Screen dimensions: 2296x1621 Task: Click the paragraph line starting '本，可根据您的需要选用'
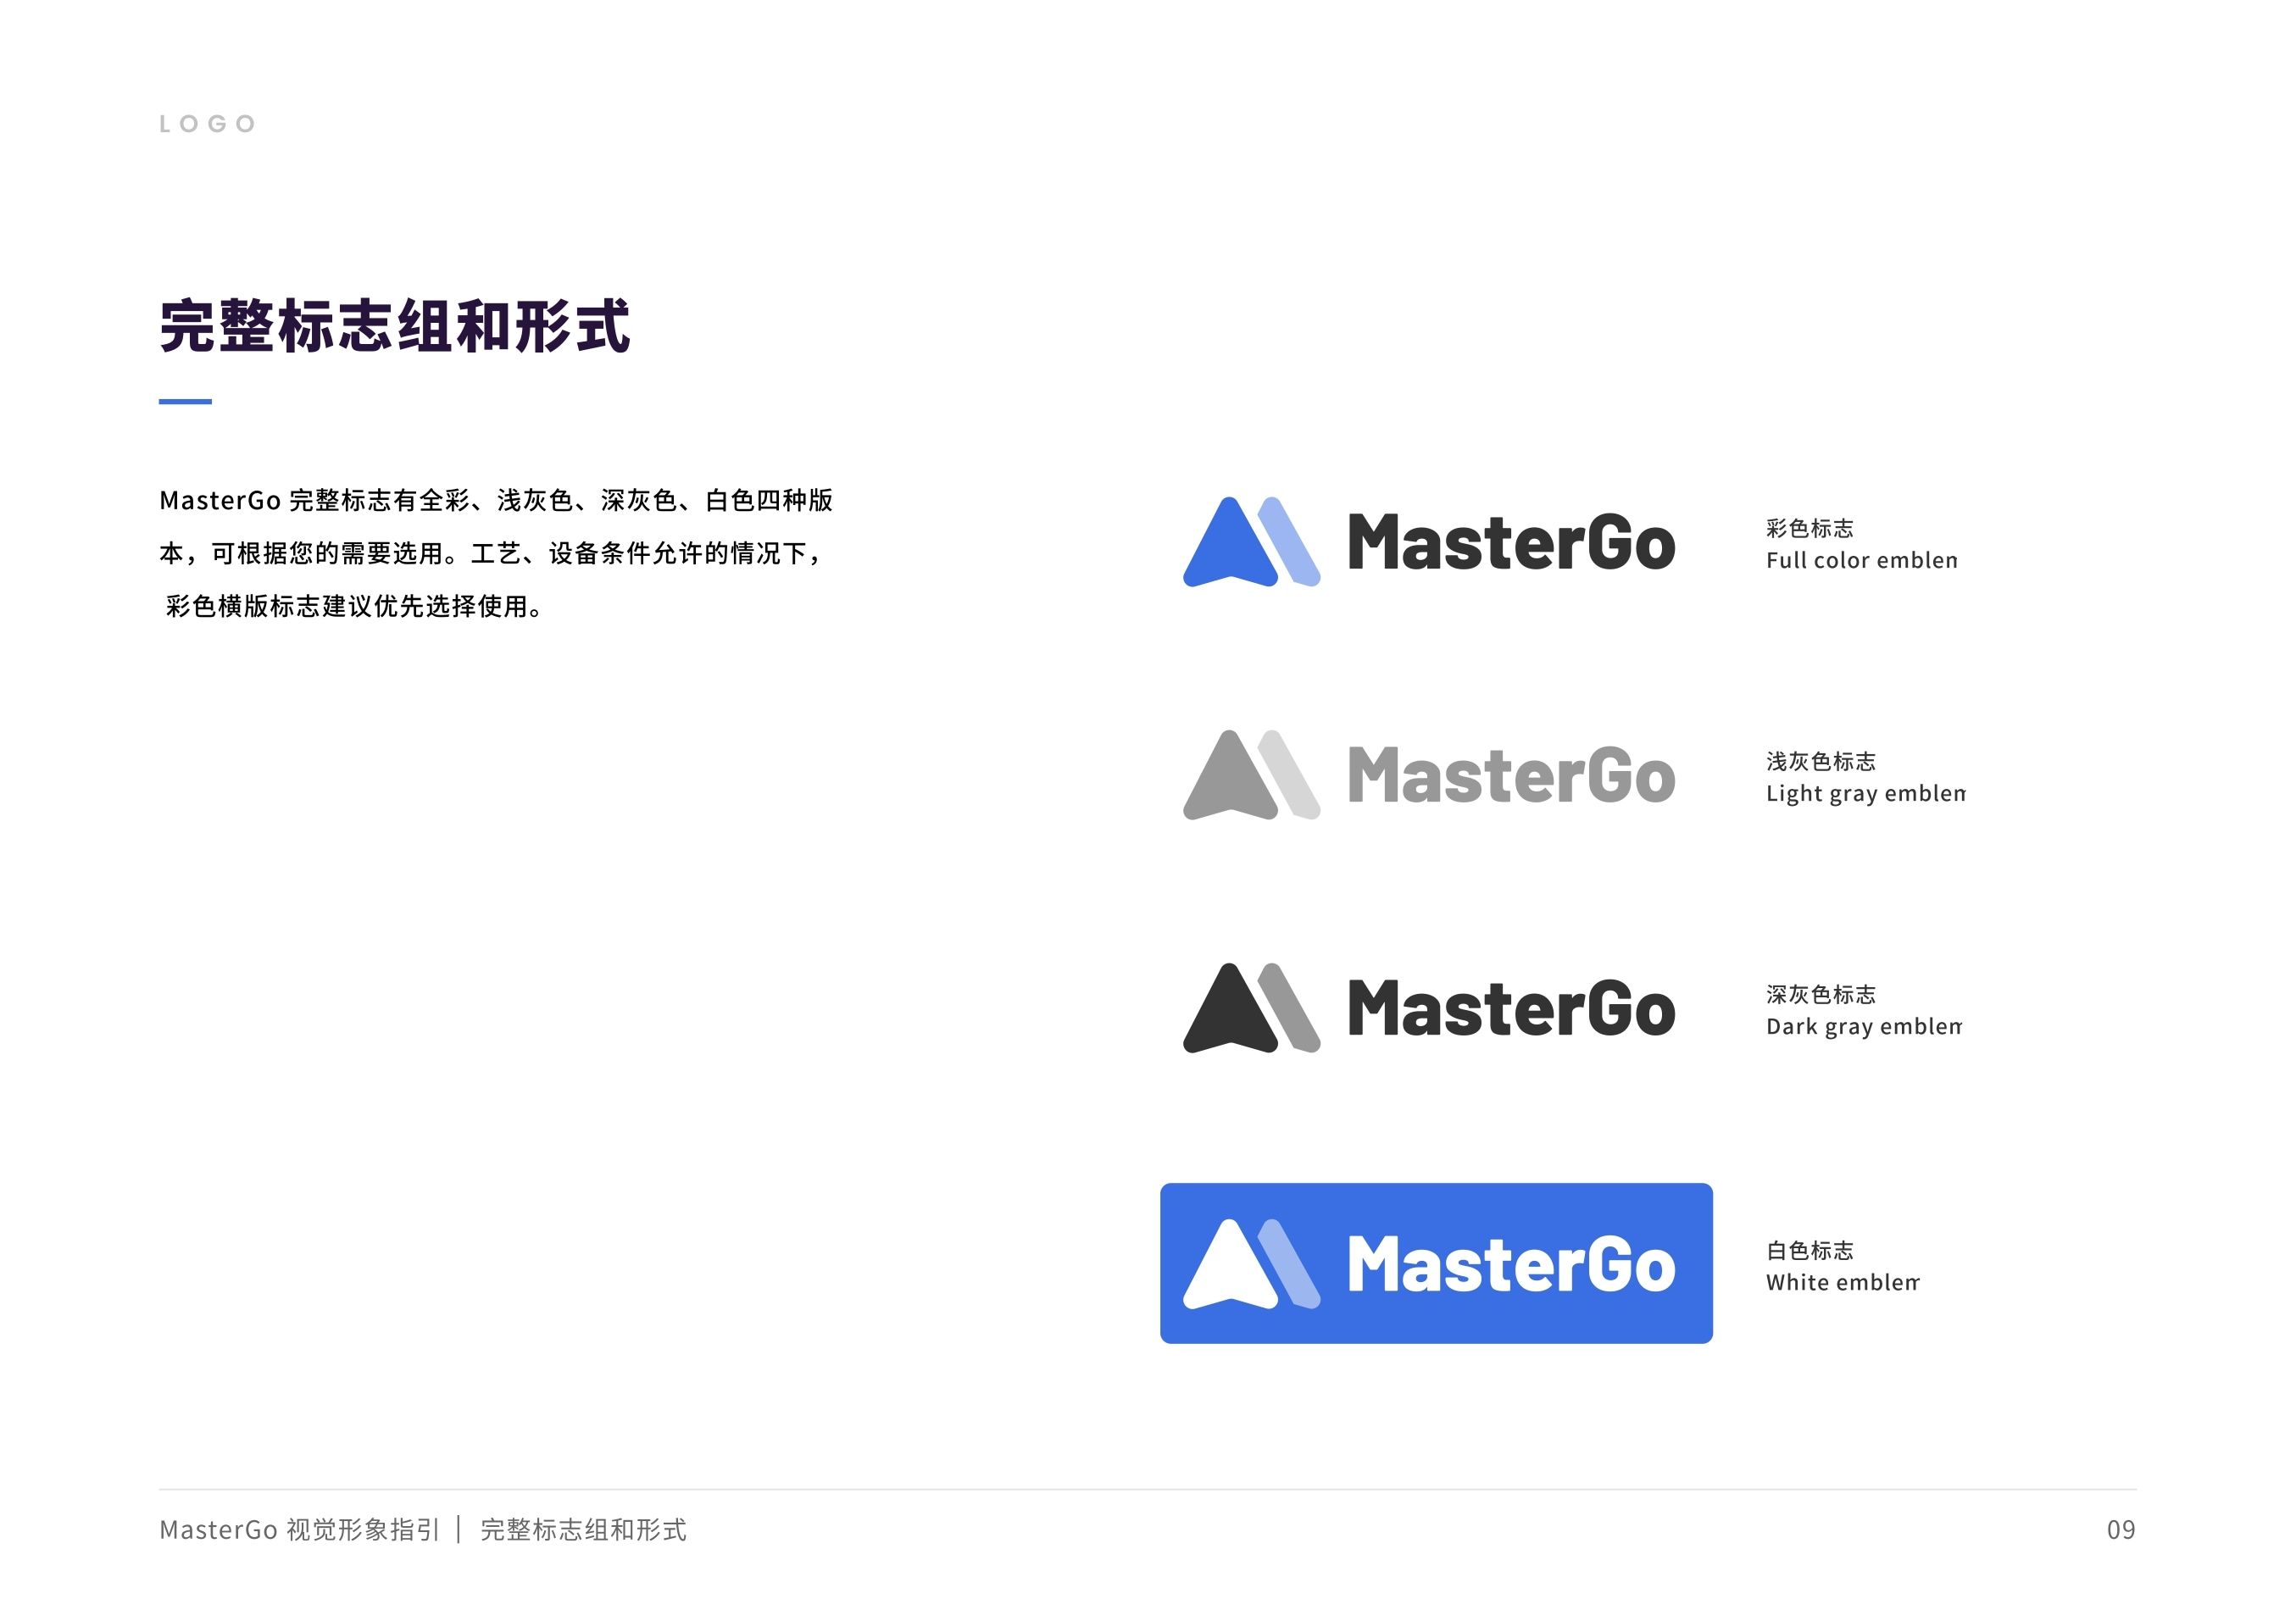pyautogui.click(x=490, y=553)
